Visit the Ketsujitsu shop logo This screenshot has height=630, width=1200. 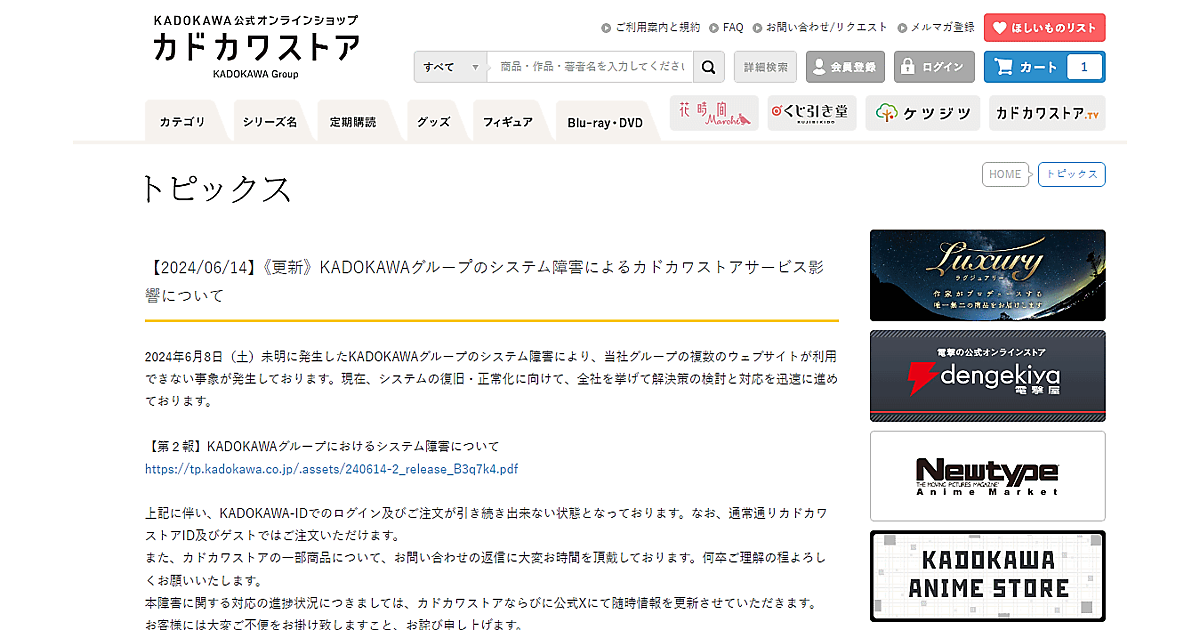point(922,114)
